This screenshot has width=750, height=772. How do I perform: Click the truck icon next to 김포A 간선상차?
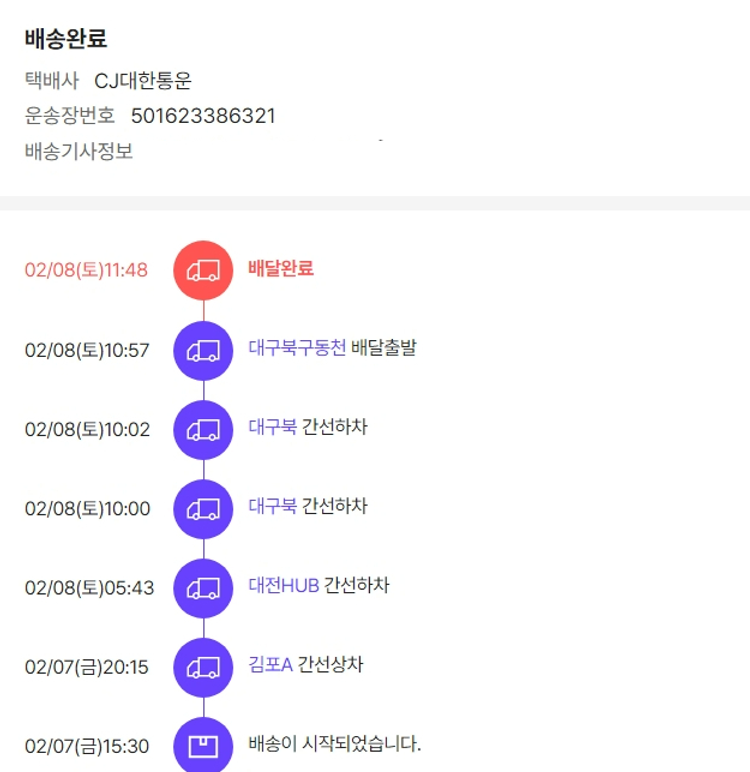click(x=203, y=667)
